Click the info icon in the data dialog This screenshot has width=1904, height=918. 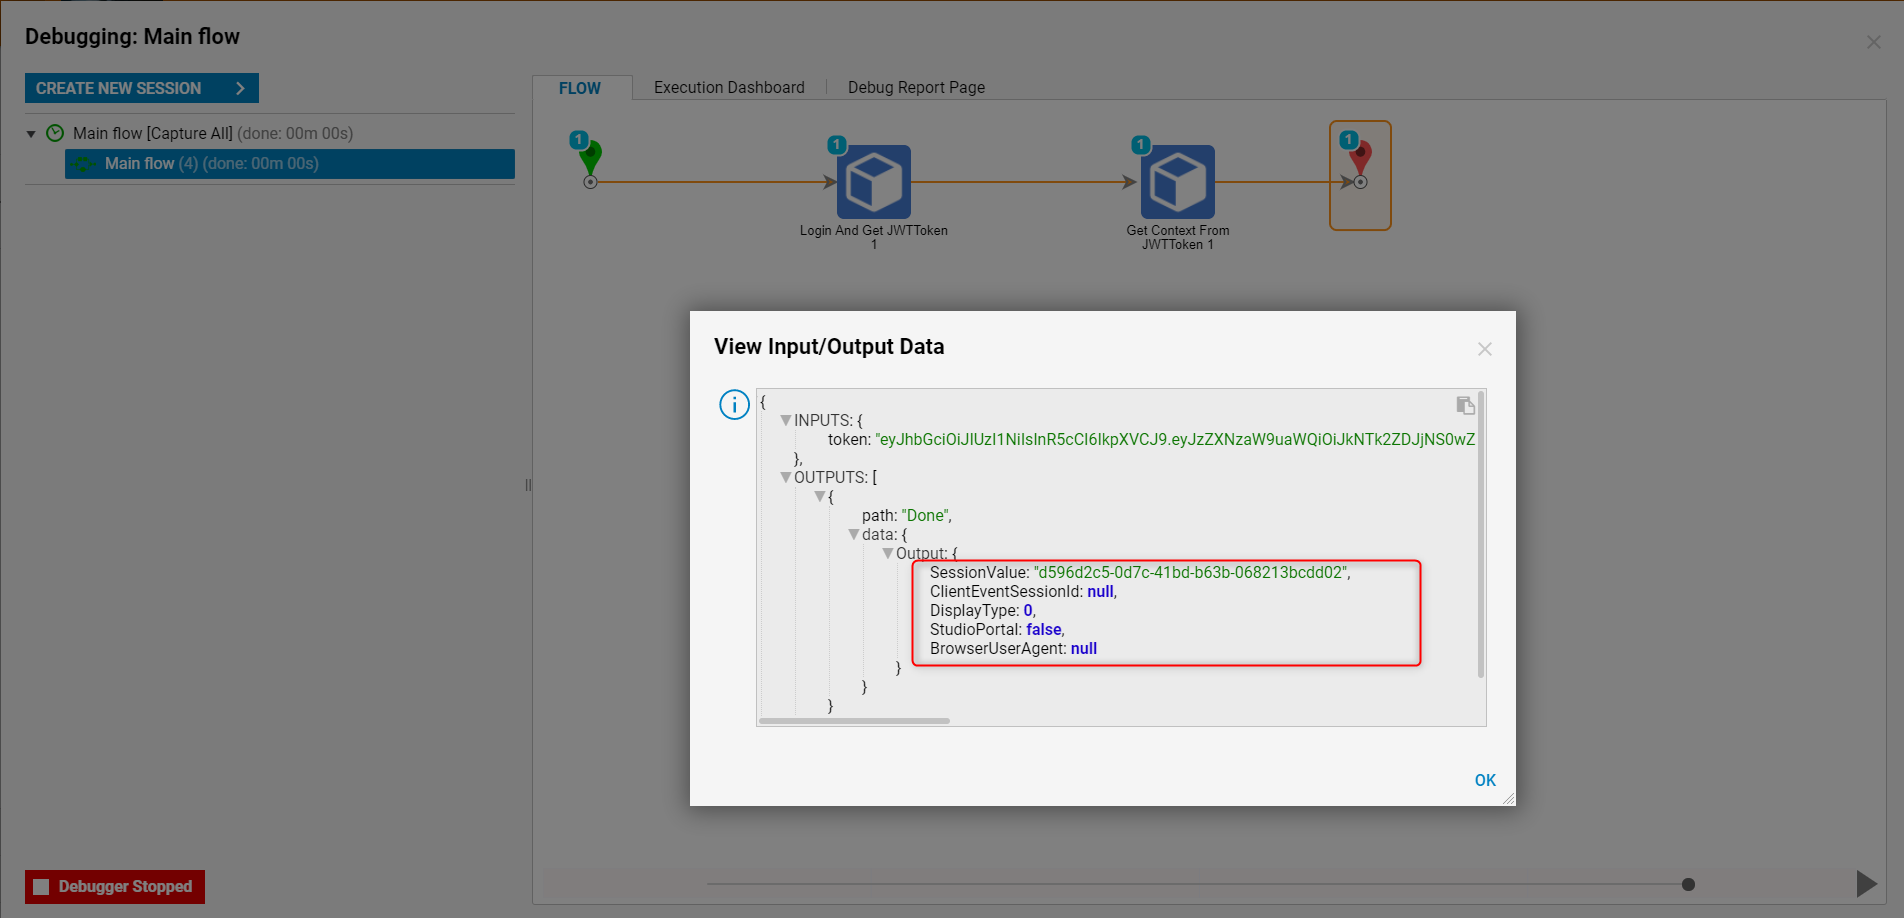point(734,405)
